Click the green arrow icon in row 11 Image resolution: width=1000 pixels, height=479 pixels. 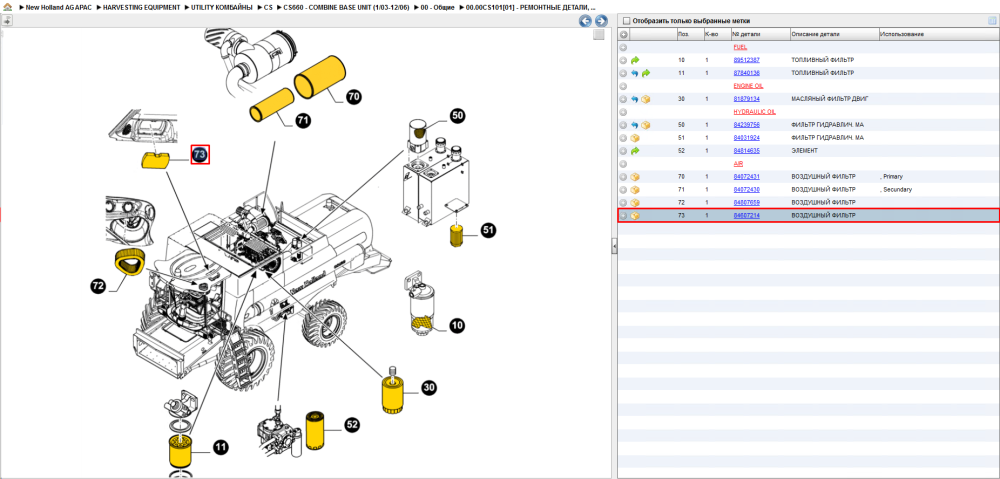[x=645, y=73]
